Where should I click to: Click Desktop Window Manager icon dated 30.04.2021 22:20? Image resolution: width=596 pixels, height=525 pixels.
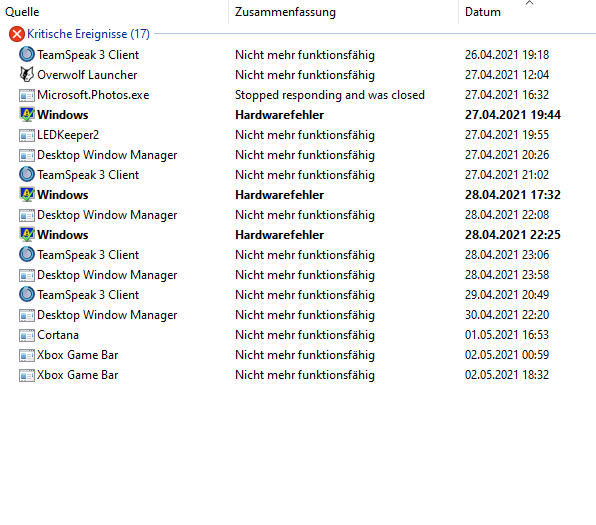tap(27, 315)
